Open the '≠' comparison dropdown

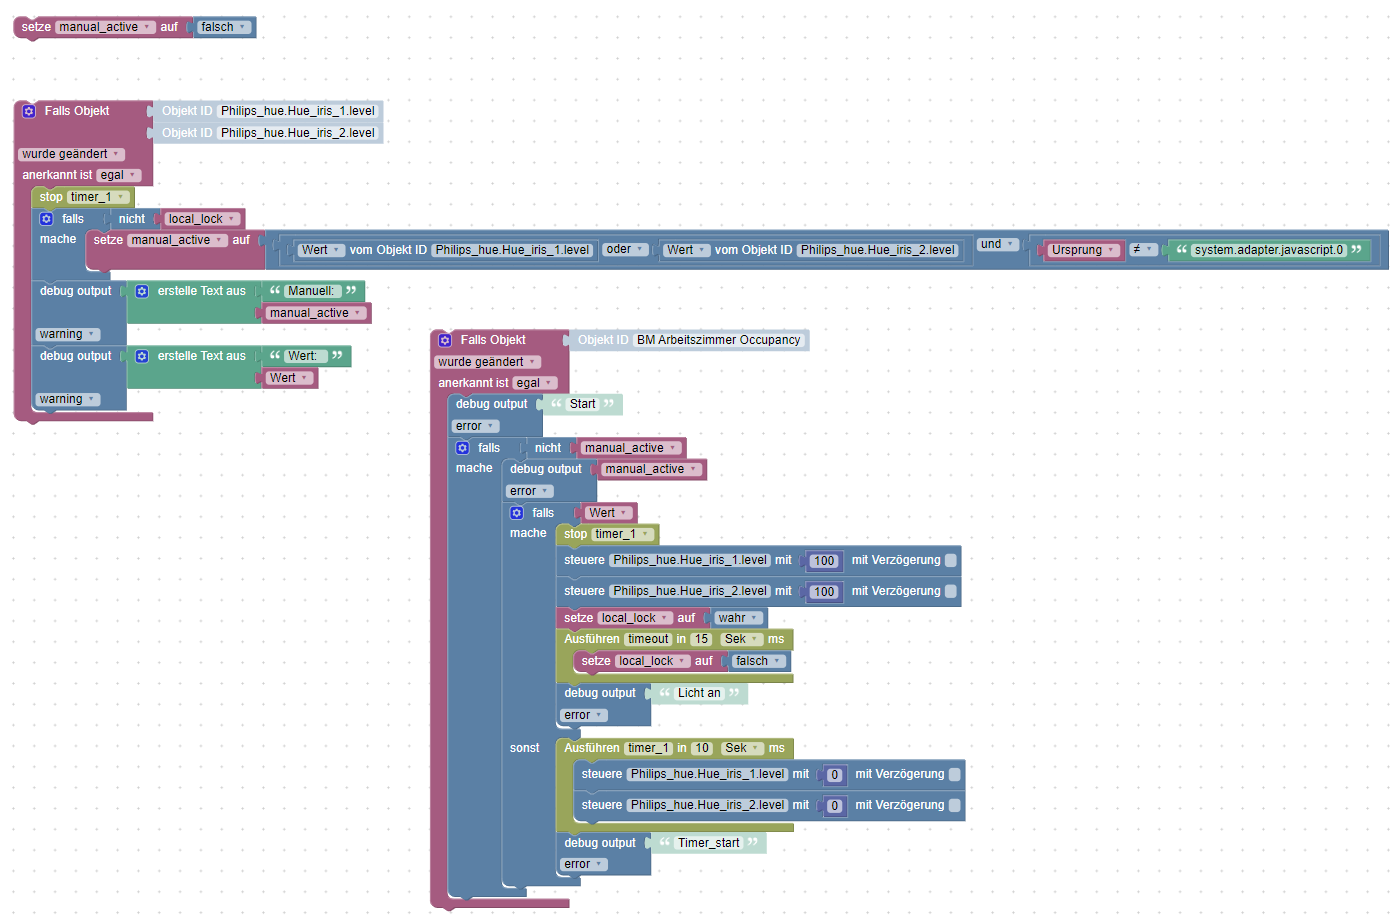coord(1143,250)
